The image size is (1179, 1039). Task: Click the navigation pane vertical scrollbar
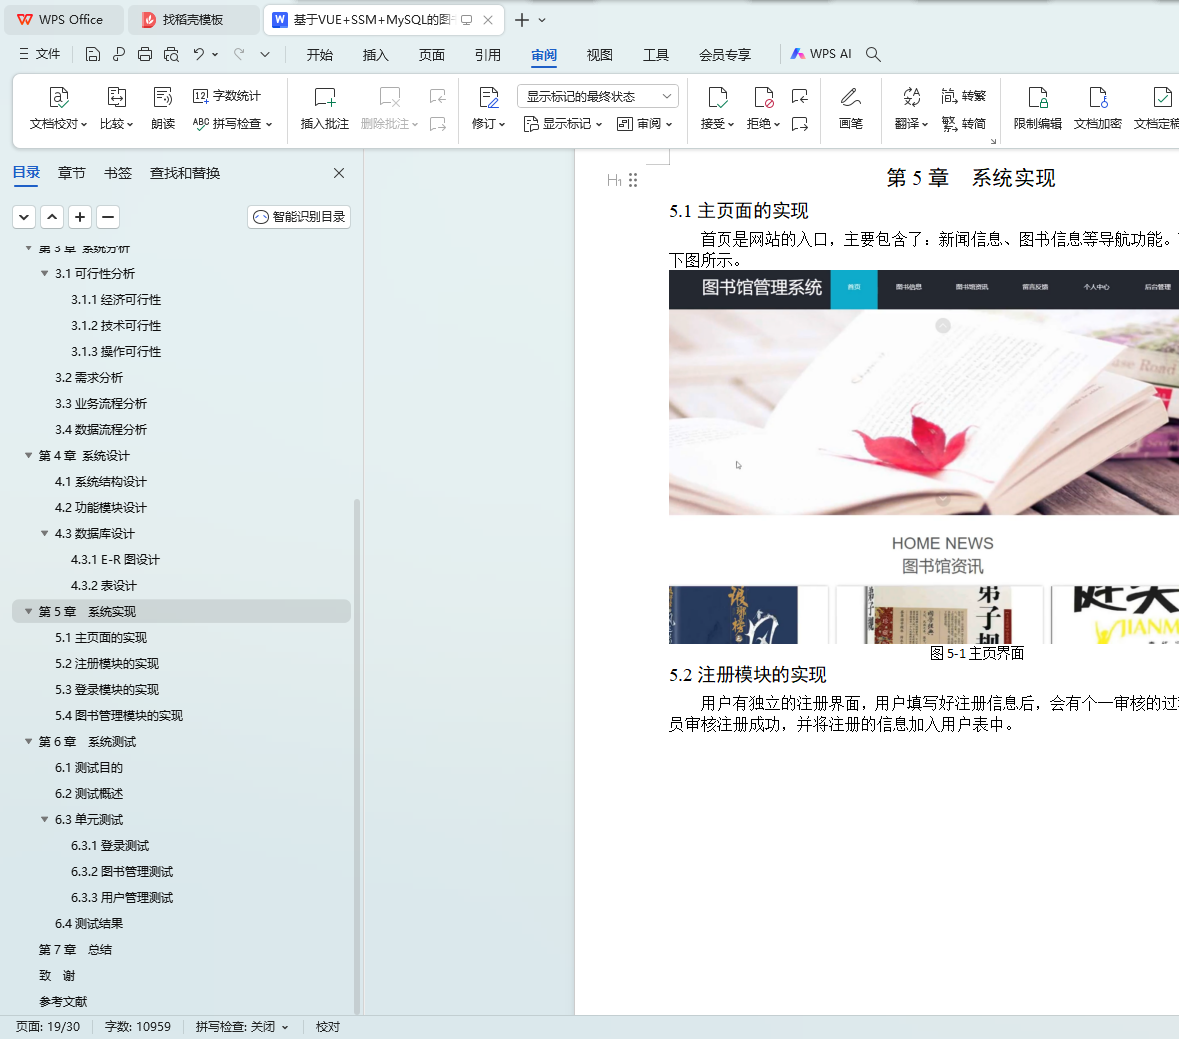357,756
